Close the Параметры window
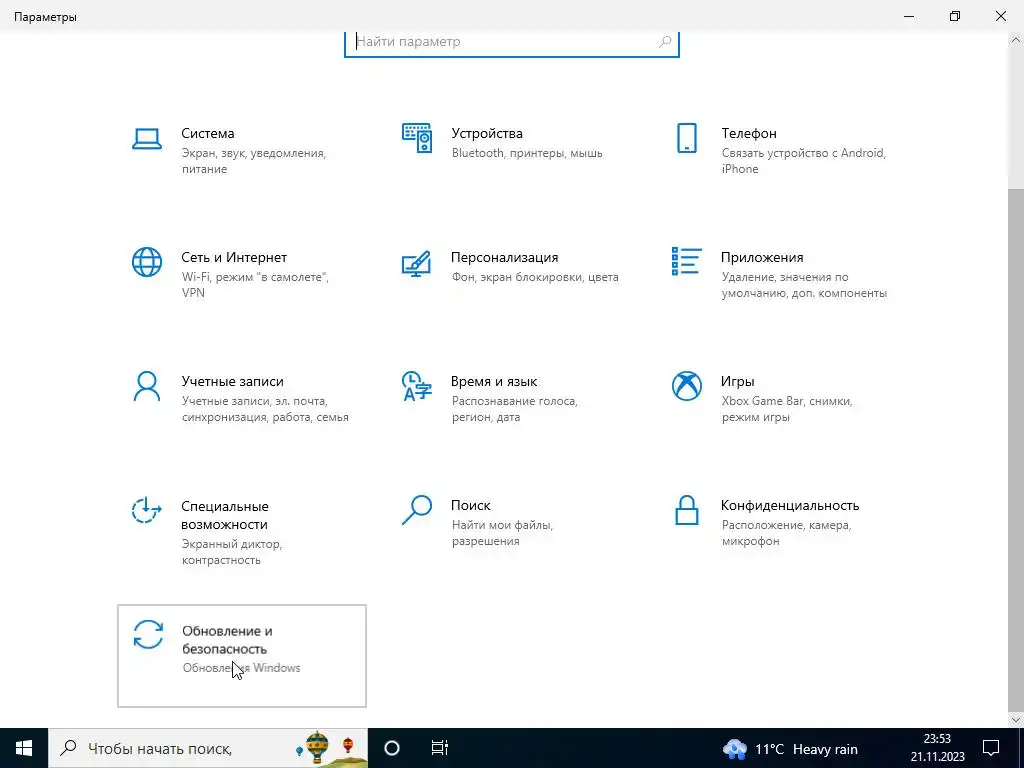 click(x=1000, y=16)
